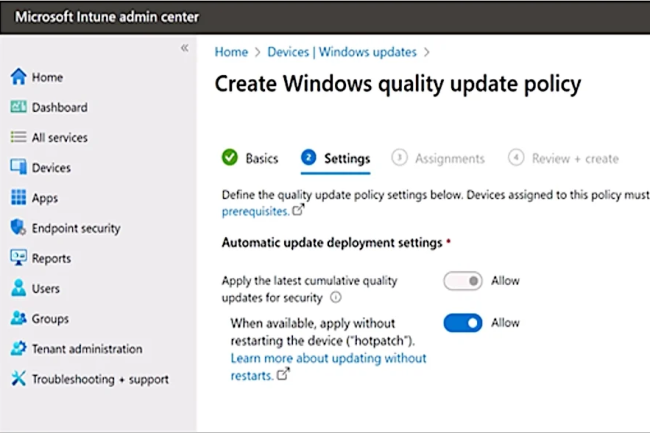Open the Apps grid icon
650x433 pixels.
[x=18, y=198]
